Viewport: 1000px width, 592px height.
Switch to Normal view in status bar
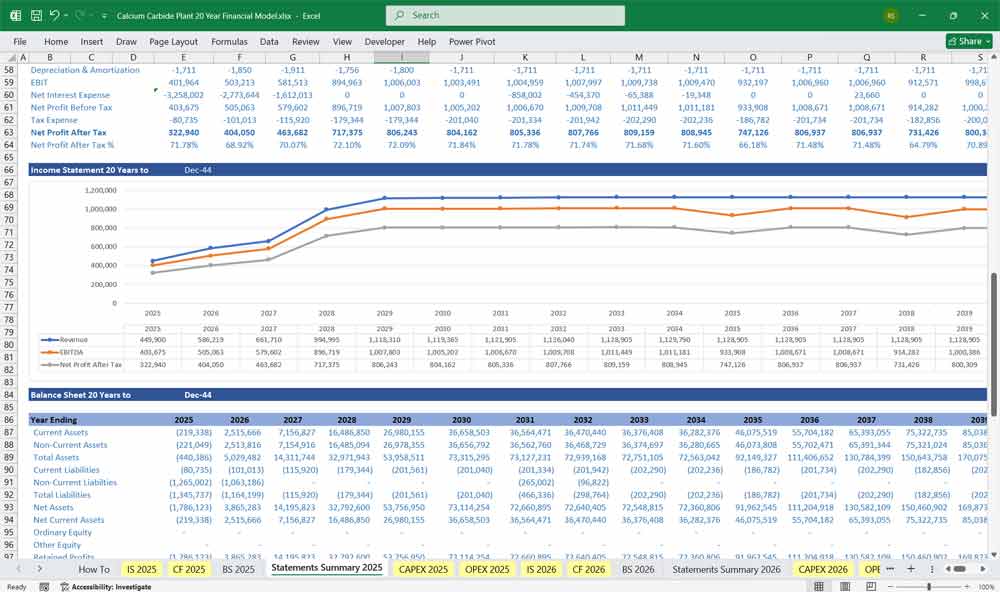819,585
